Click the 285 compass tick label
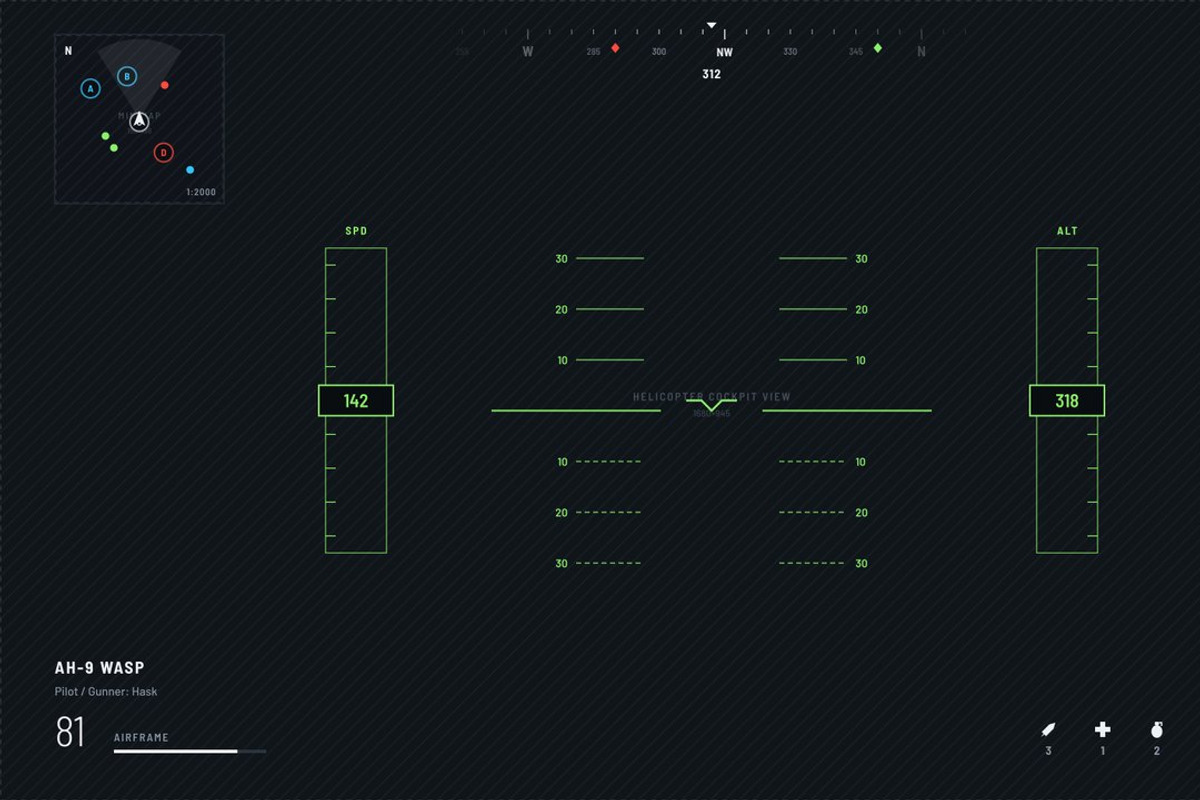Viewport: 1200px width, 800px height. 593,52
